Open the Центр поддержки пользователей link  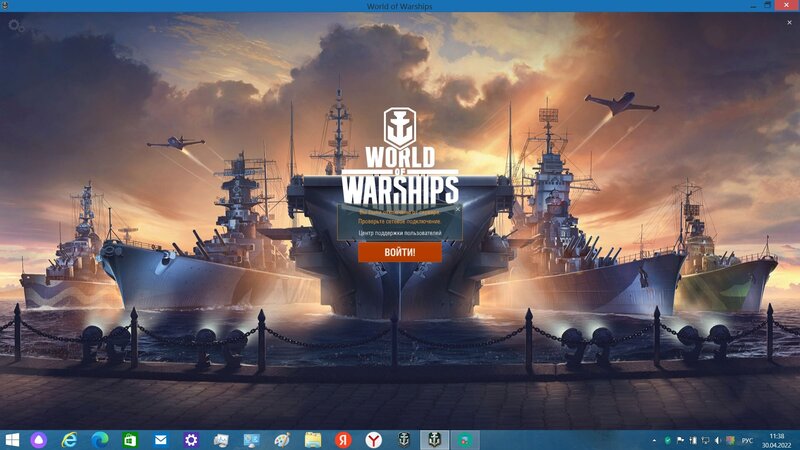point(400,233)
